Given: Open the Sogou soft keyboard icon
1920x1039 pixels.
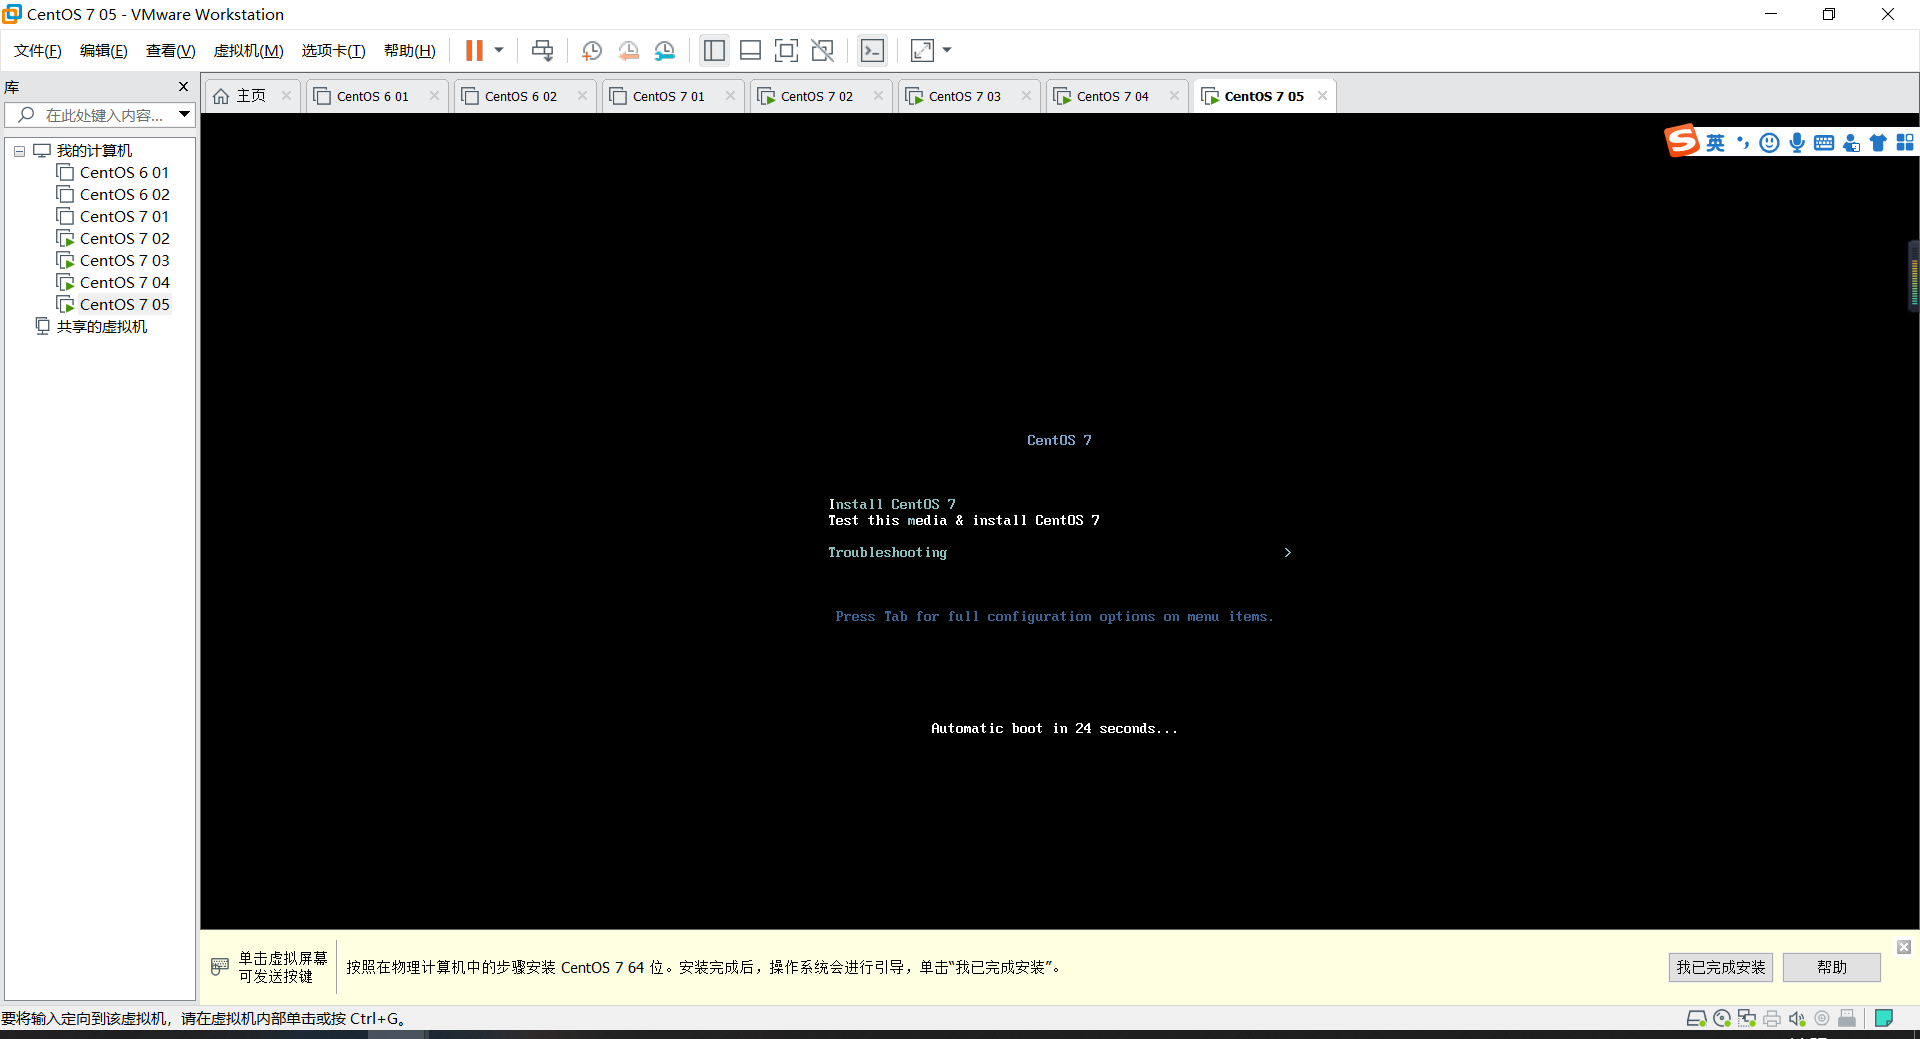Looking at the screenshot, I should tap(1824, 143).
